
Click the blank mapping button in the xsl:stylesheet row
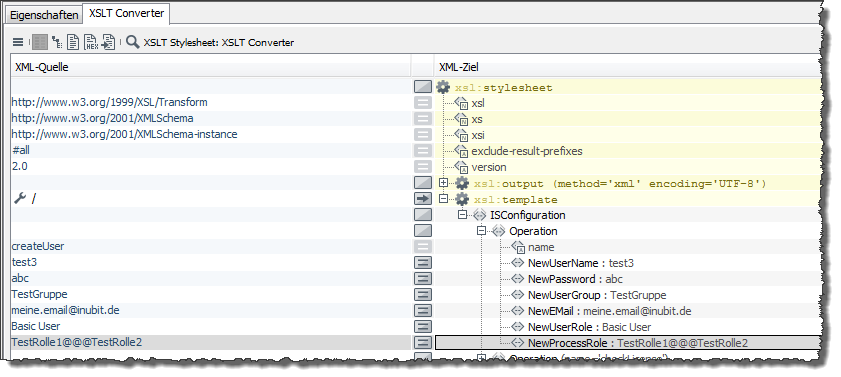coord(423,87)
